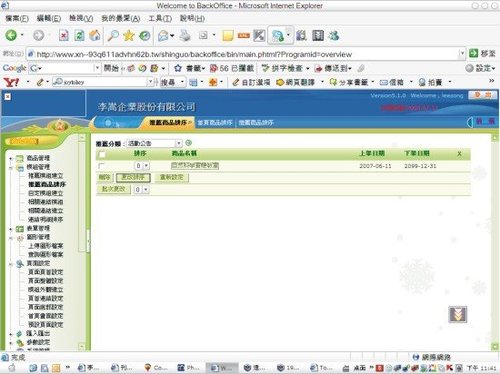Open the order dropdown in the product row
This screenshot has width=500, height=374.
[142, 166]
